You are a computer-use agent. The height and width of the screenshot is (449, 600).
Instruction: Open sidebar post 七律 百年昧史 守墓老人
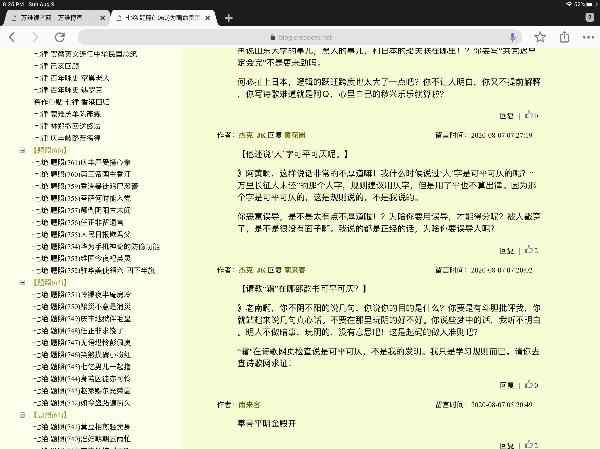click(x=72, y=78)
